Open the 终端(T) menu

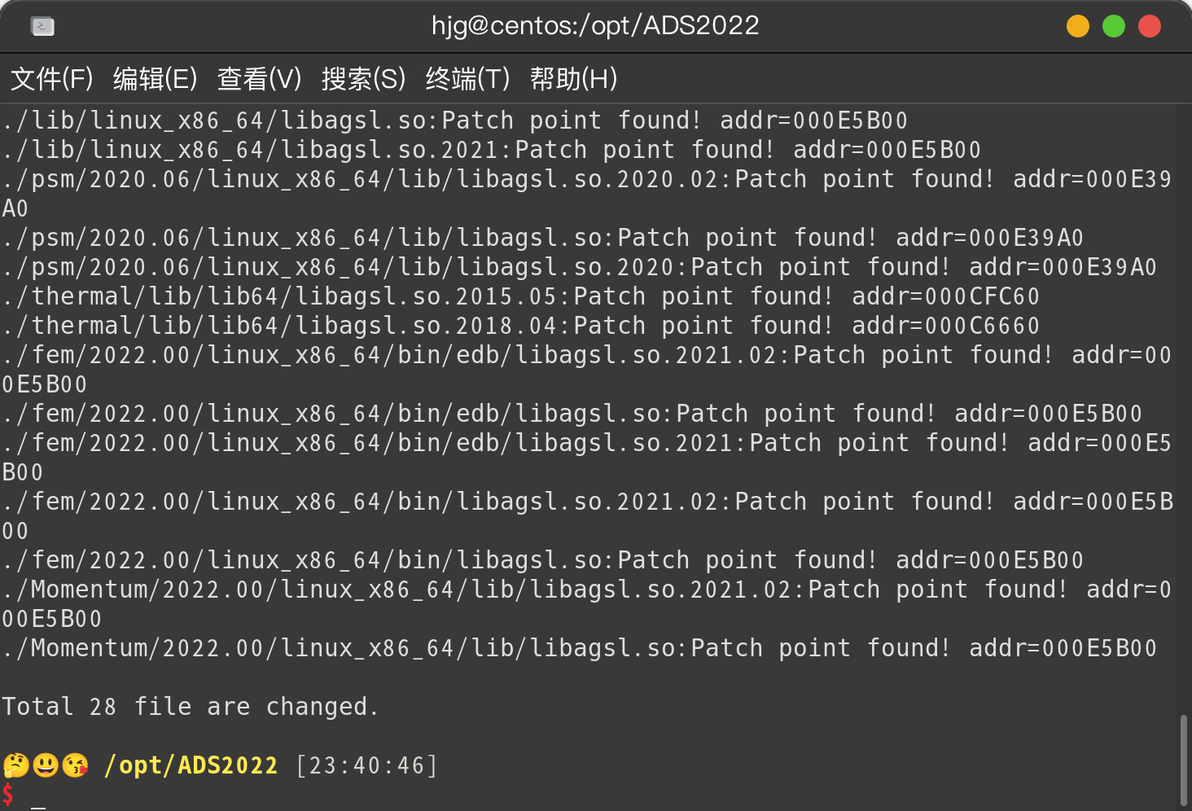[x=468, y=78]
